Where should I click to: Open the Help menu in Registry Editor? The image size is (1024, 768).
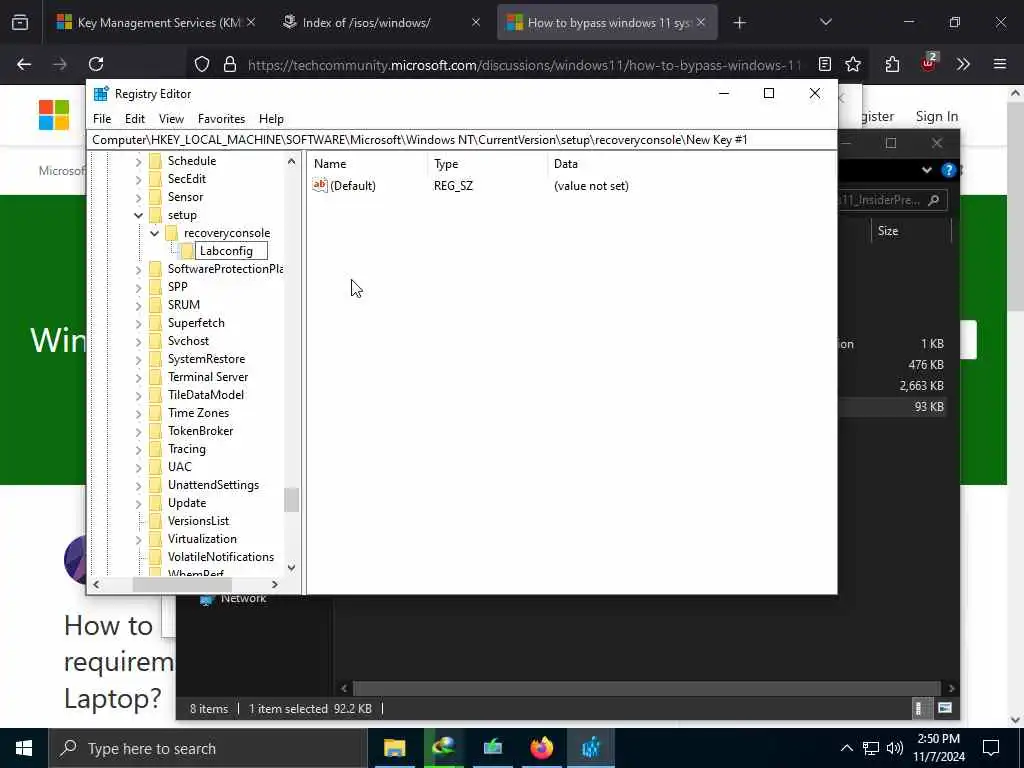click(271, 119)
